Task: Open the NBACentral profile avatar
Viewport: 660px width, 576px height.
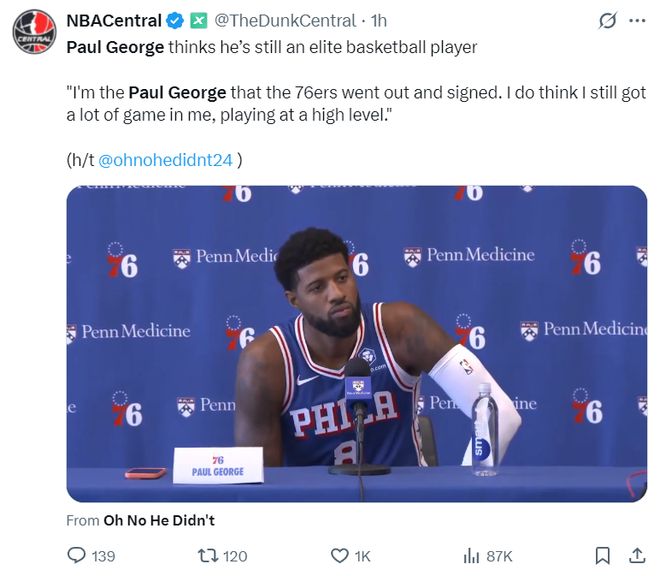Action: pyautogui.click(x=34, y=31)
